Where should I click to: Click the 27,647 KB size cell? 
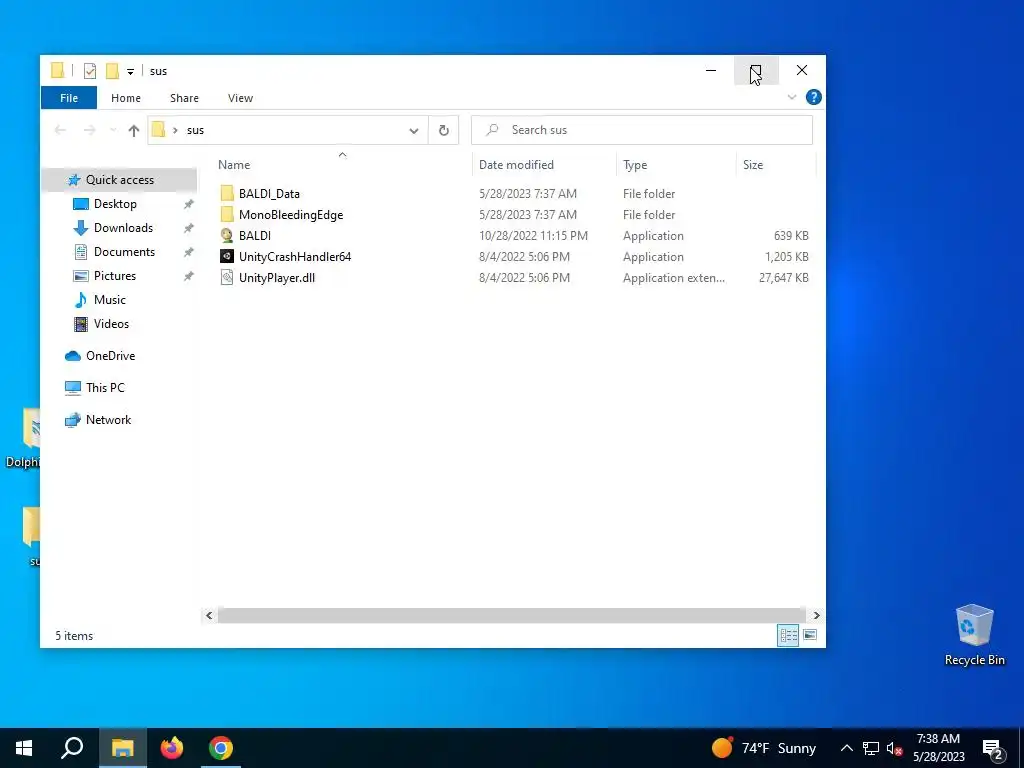784,278
